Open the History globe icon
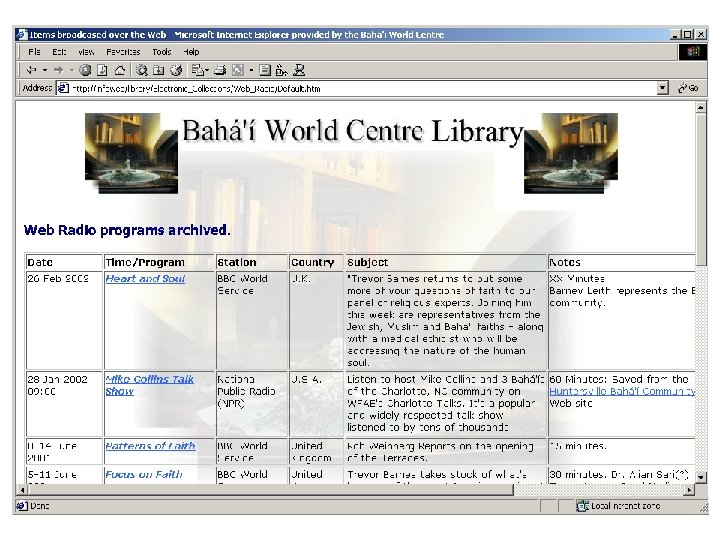This screenshot has width=720, height=540. click(x=176, y=70)
